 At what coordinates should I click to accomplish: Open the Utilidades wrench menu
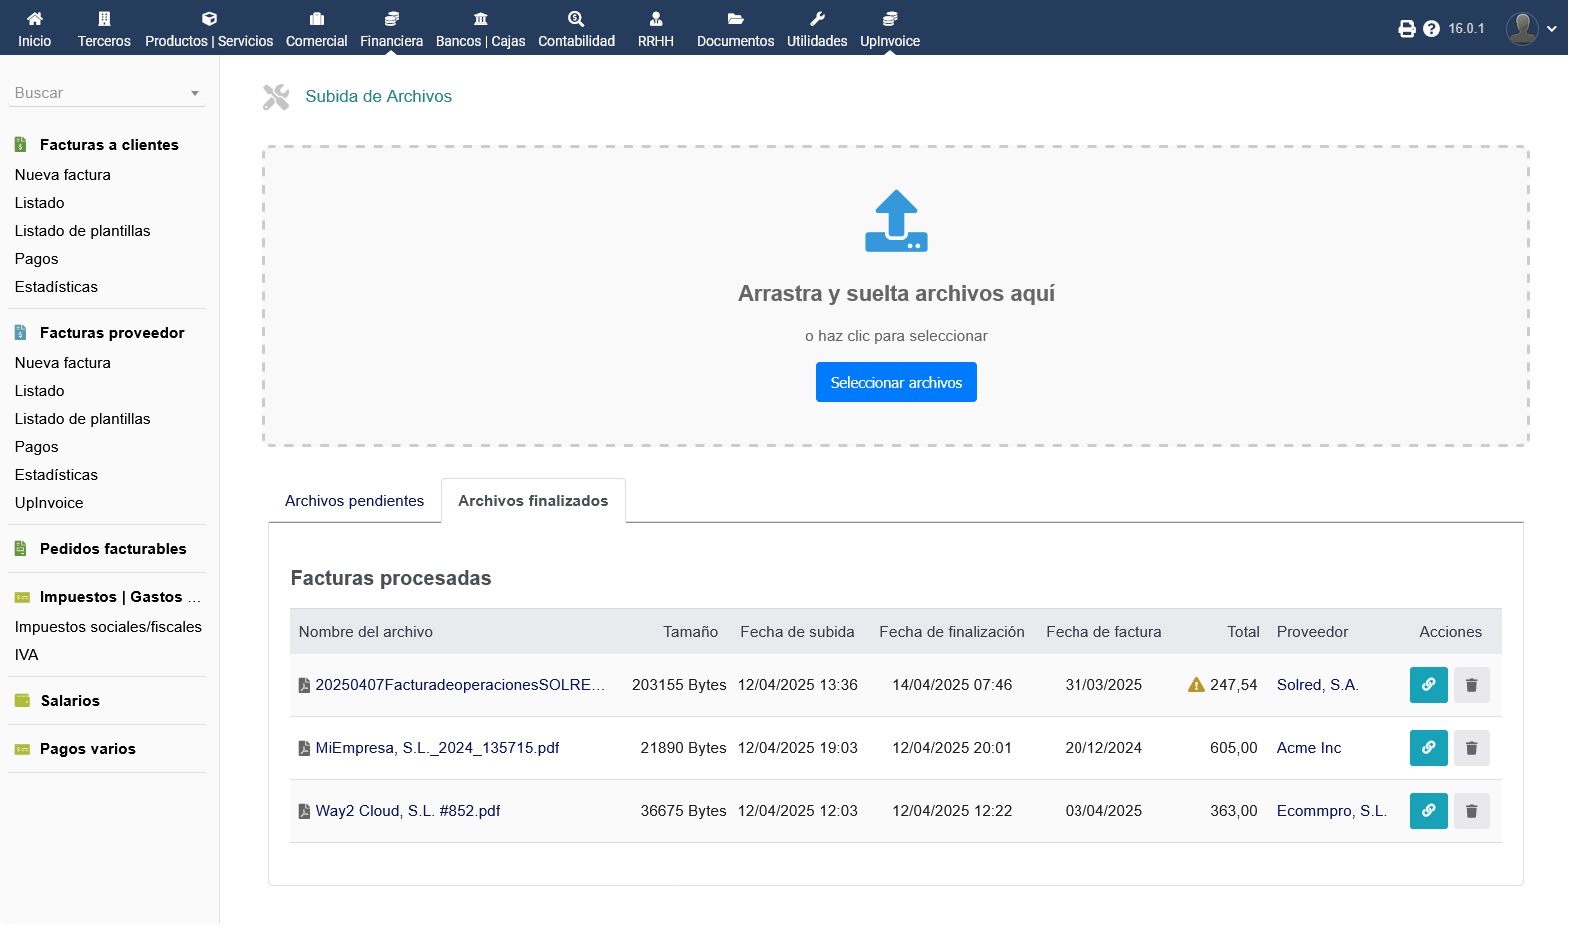click(x=816, y=29)
